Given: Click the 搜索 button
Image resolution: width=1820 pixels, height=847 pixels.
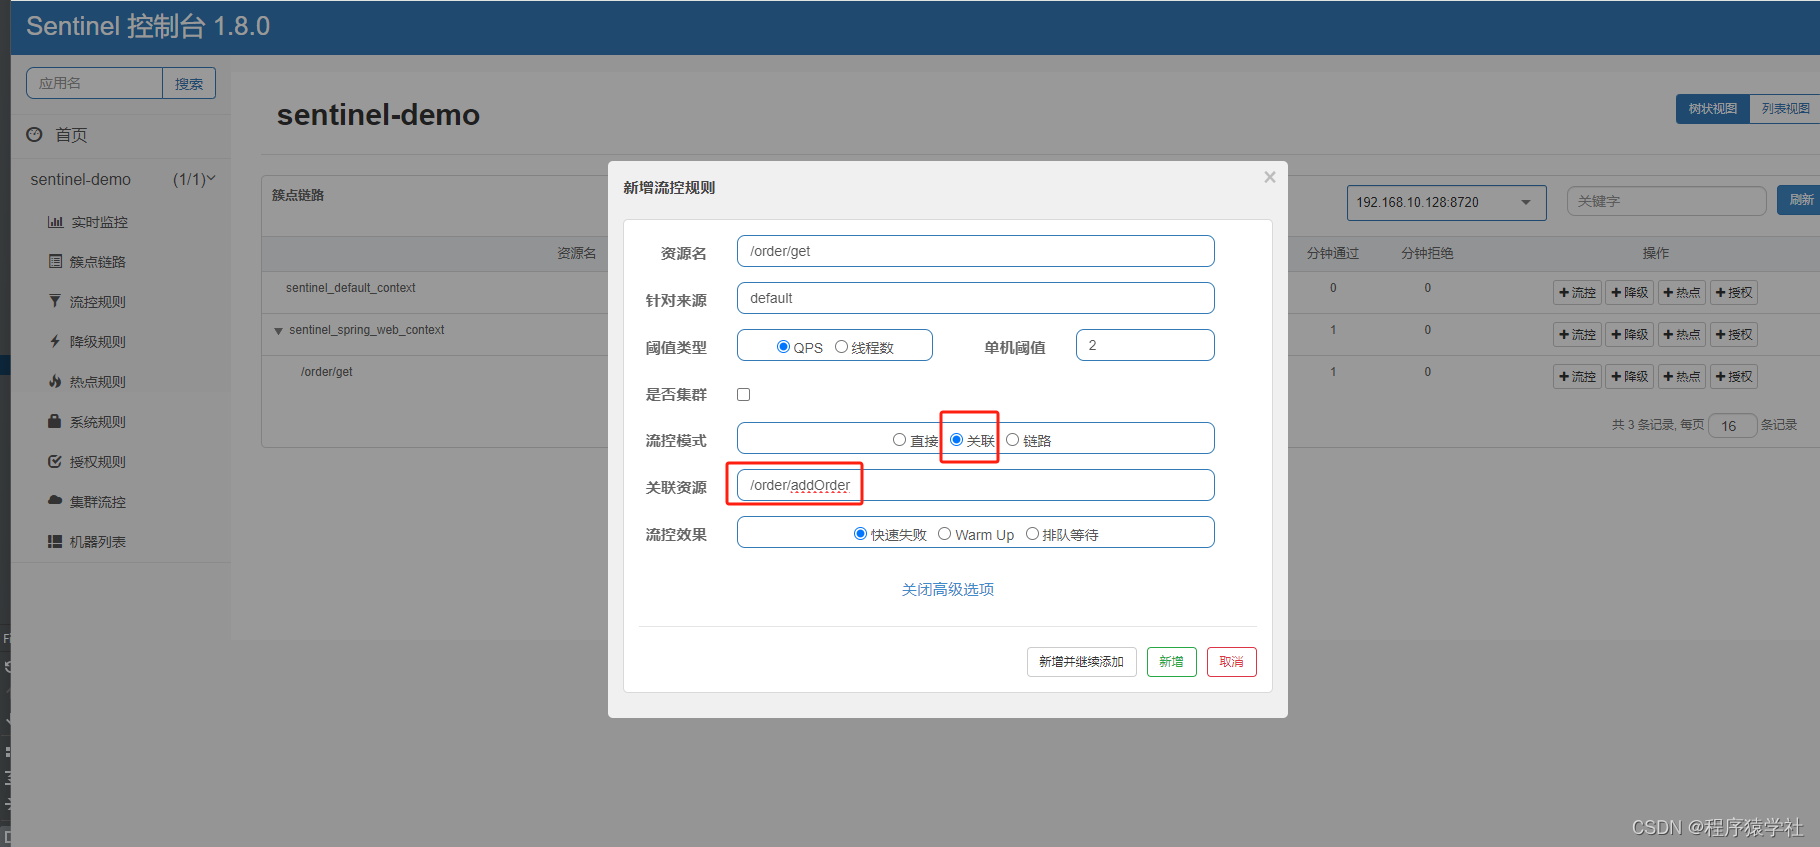Looking at the screenshot, I should (x=189, y=84).
